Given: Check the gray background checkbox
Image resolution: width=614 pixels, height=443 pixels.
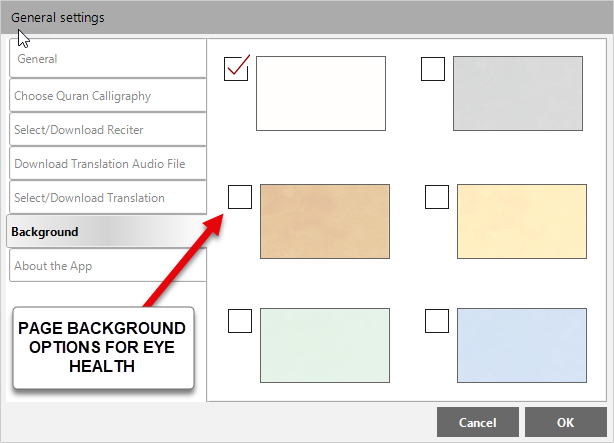Looking at the screenshot, I should tap(433, 69).
